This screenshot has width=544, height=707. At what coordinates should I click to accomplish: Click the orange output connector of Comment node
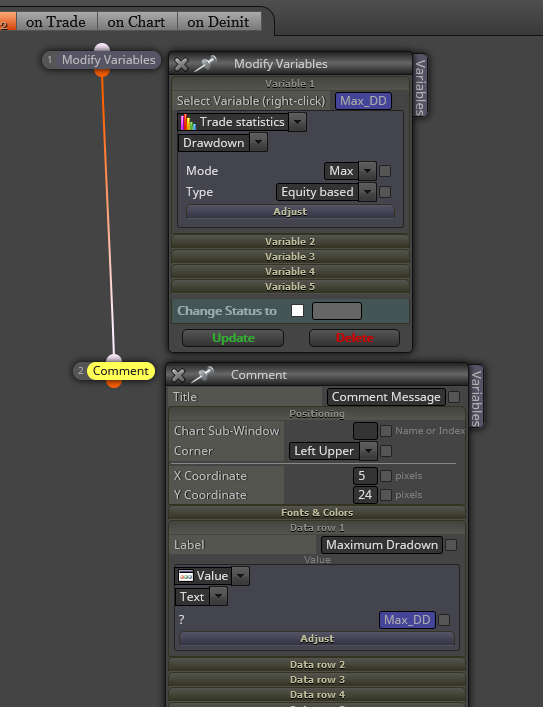(114, 383)
